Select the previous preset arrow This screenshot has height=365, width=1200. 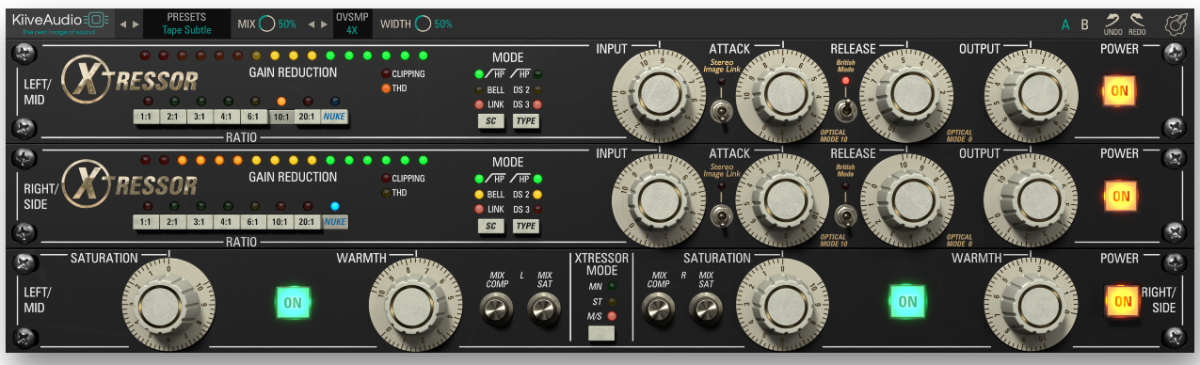click(123, 23)
